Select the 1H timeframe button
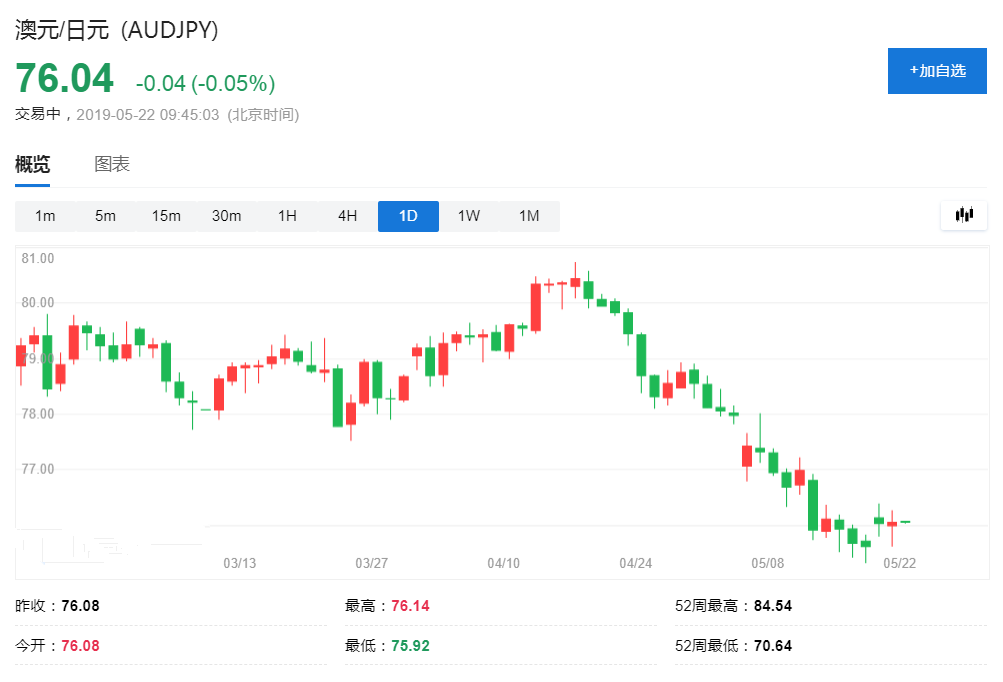The height and width of the screenshot is (682, 1003). (287, 216)
